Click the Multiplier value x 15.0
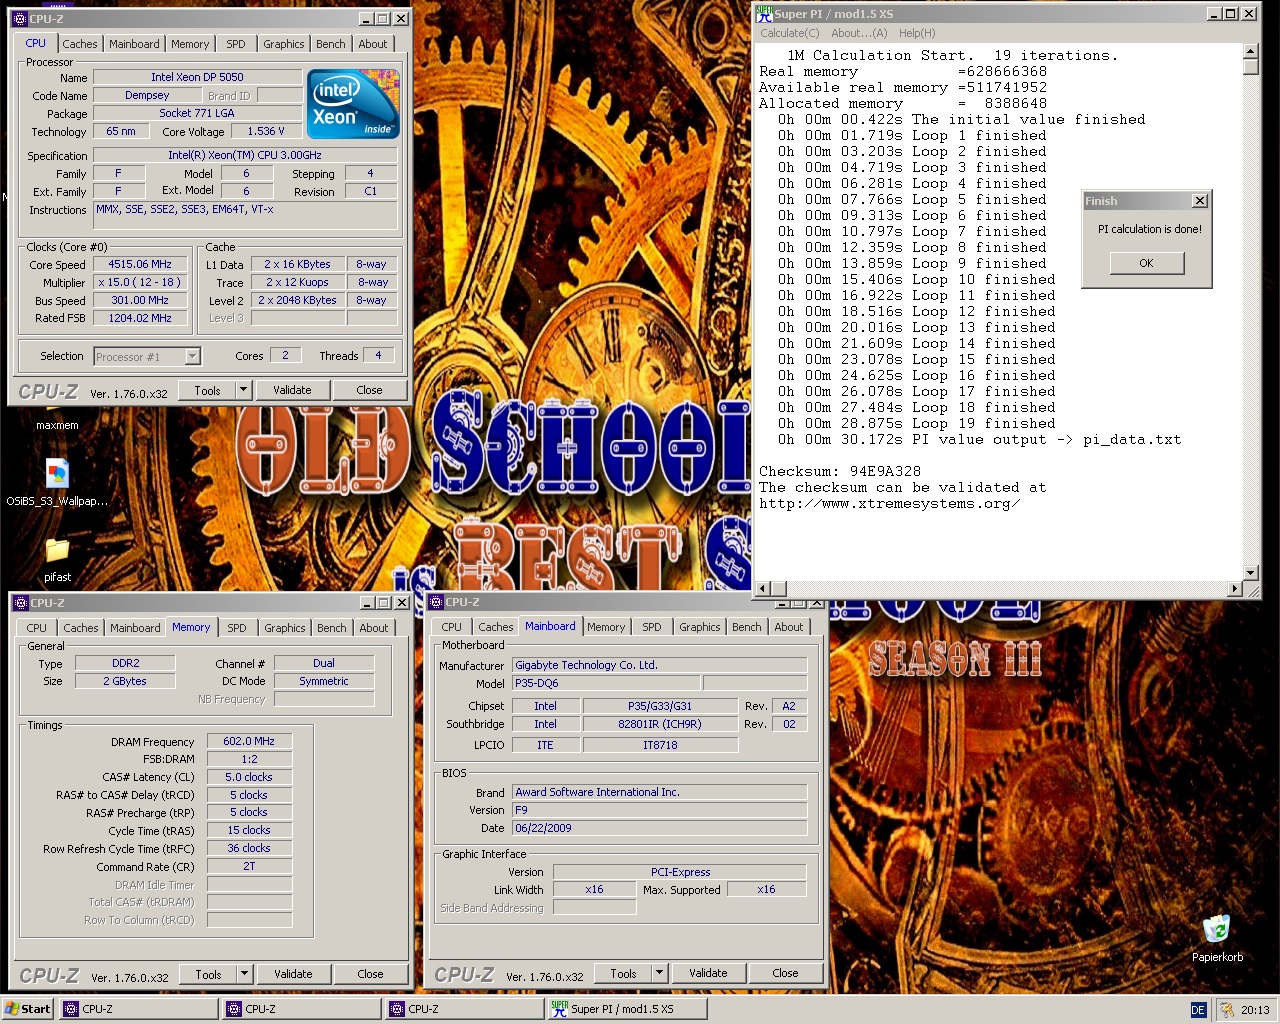 click(x=140, y=283)
